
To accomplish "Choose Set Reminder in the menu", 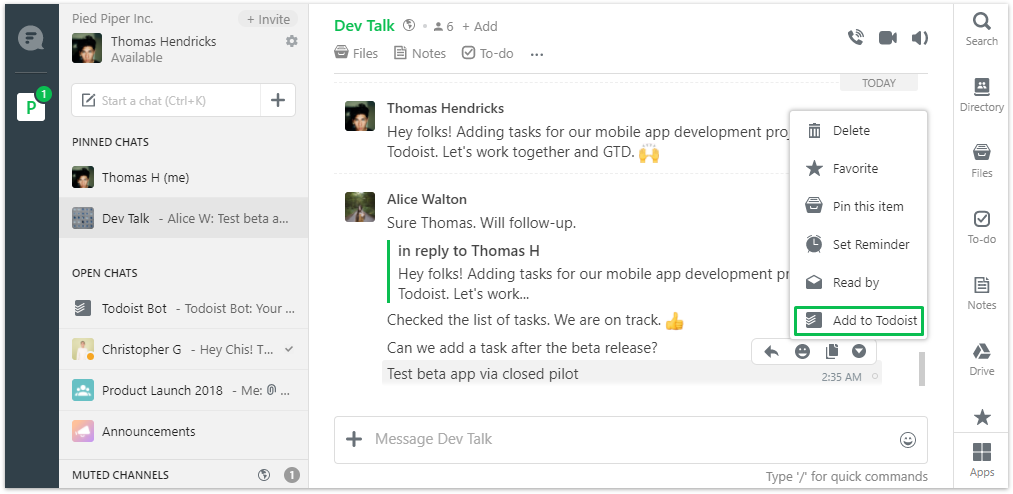I will tap(859, 245).
